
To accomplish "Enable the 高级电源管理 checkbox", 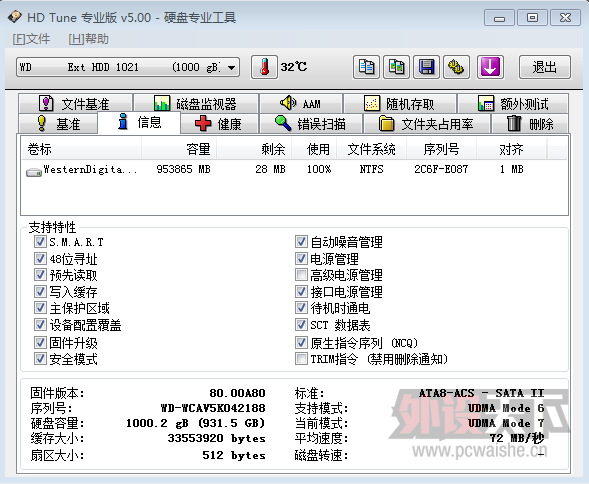I will pos(301,275).
